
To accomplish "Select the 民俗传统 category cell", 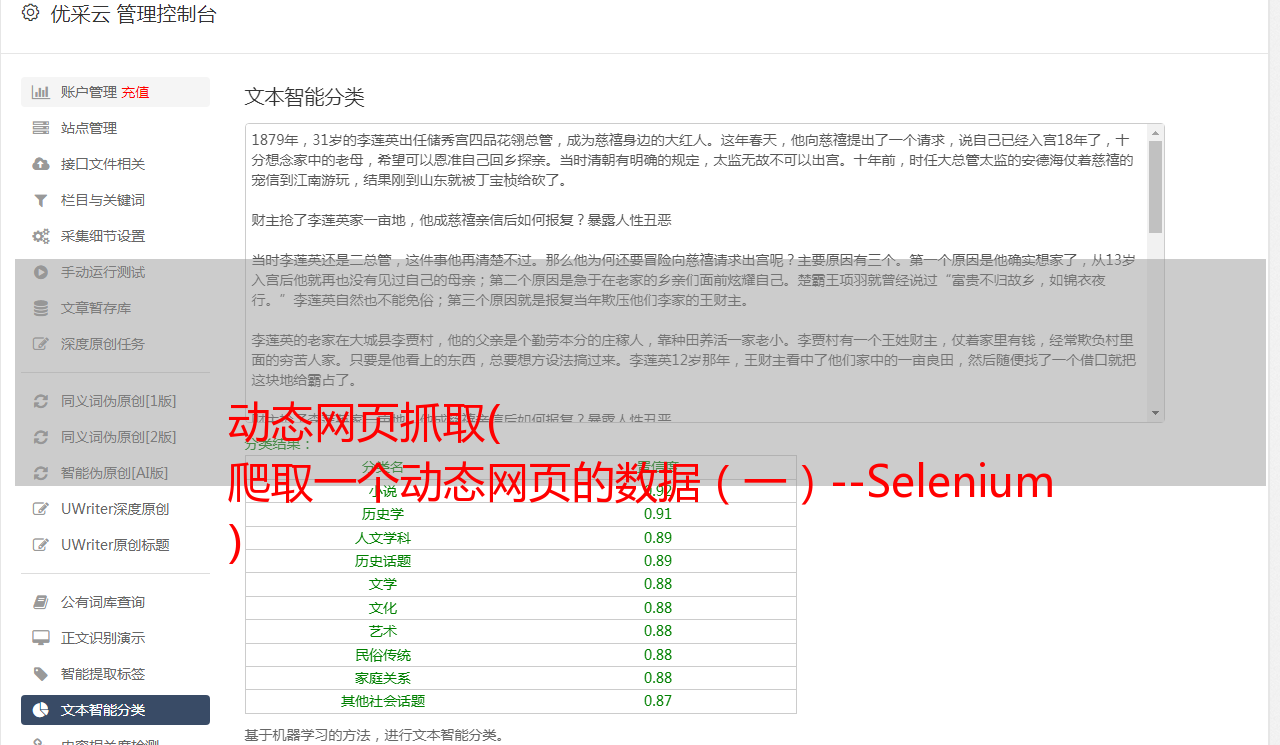I will (x=383, y=655).
